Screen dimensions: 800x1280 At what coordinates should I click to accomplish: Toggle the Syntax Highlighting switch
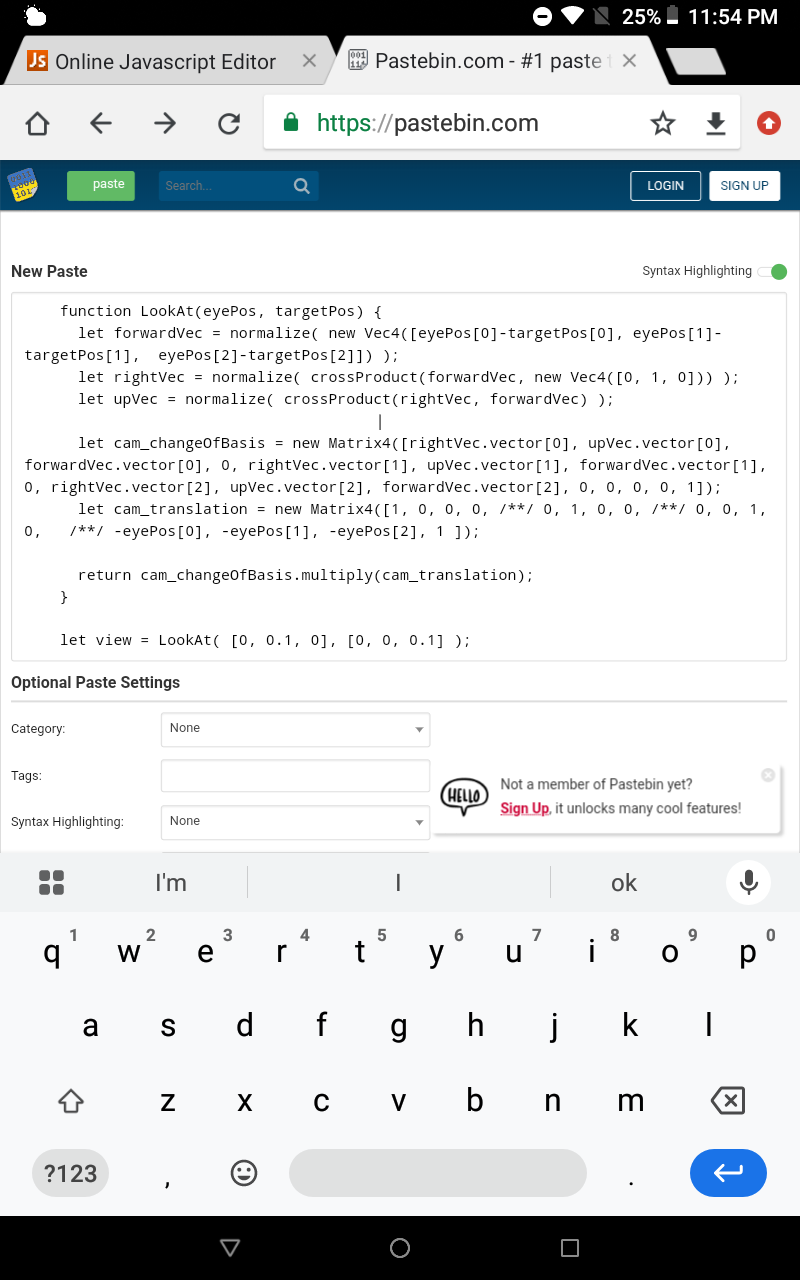click(772, 271)
